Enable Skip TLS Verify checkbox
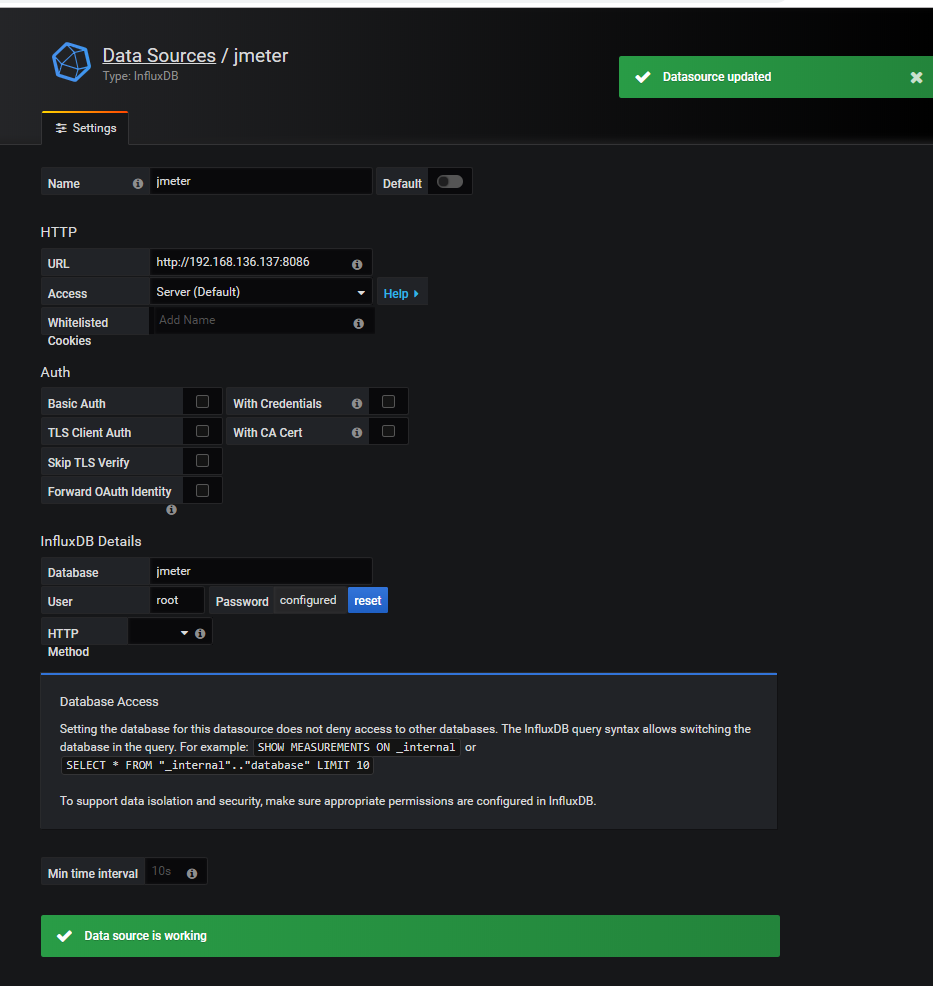Image resolution: width=933 pixels, height=986 pixels. (202, 460)
